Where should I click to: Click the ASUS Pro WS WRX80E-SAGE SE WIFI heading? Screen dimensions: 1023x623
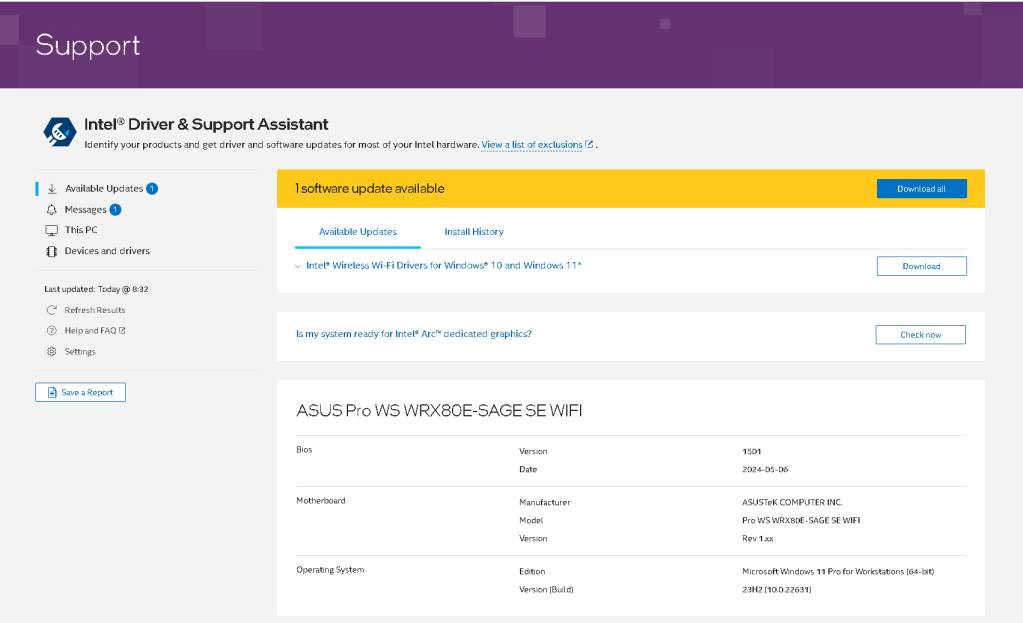click(439, 410)
